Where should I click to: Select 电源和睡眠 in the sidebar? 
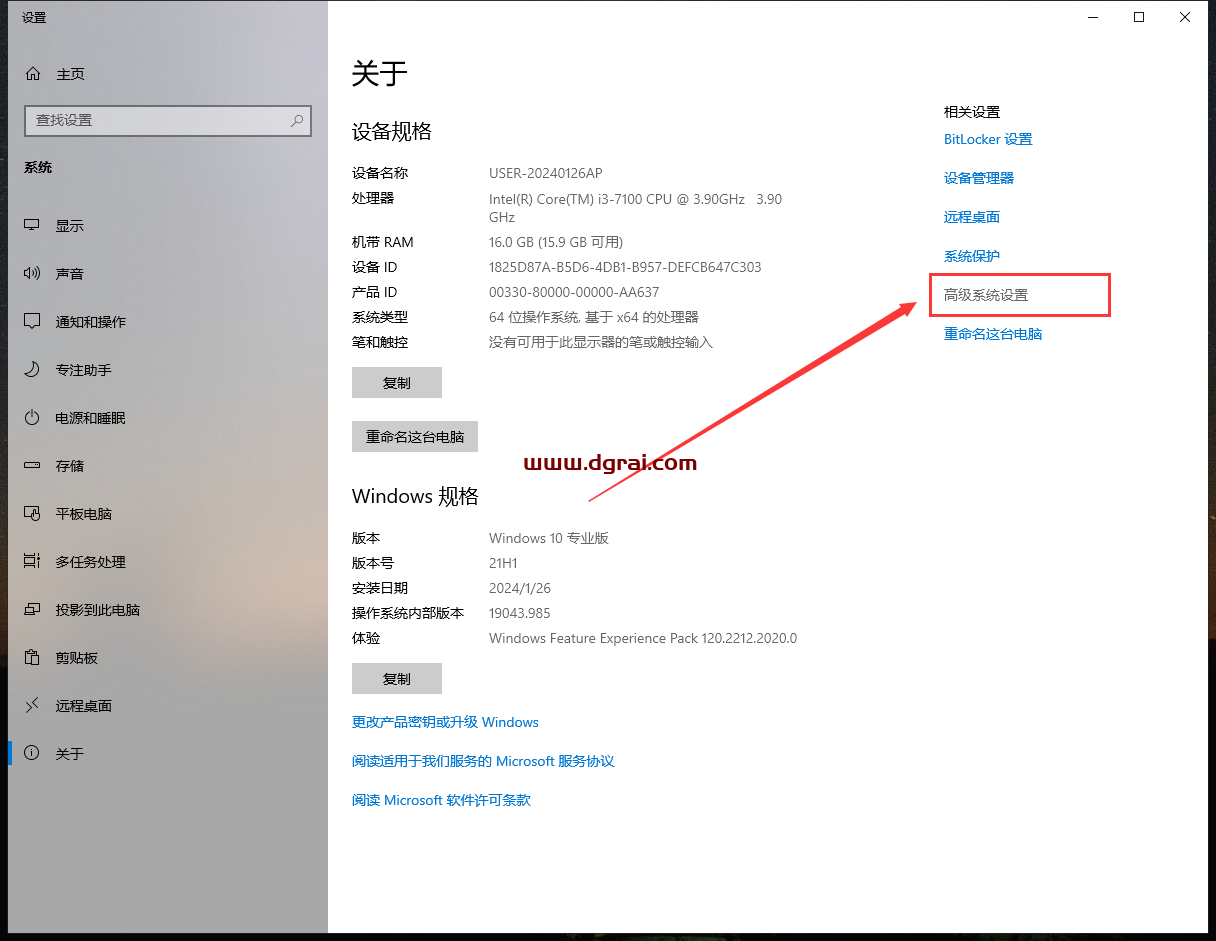point(168,418)
